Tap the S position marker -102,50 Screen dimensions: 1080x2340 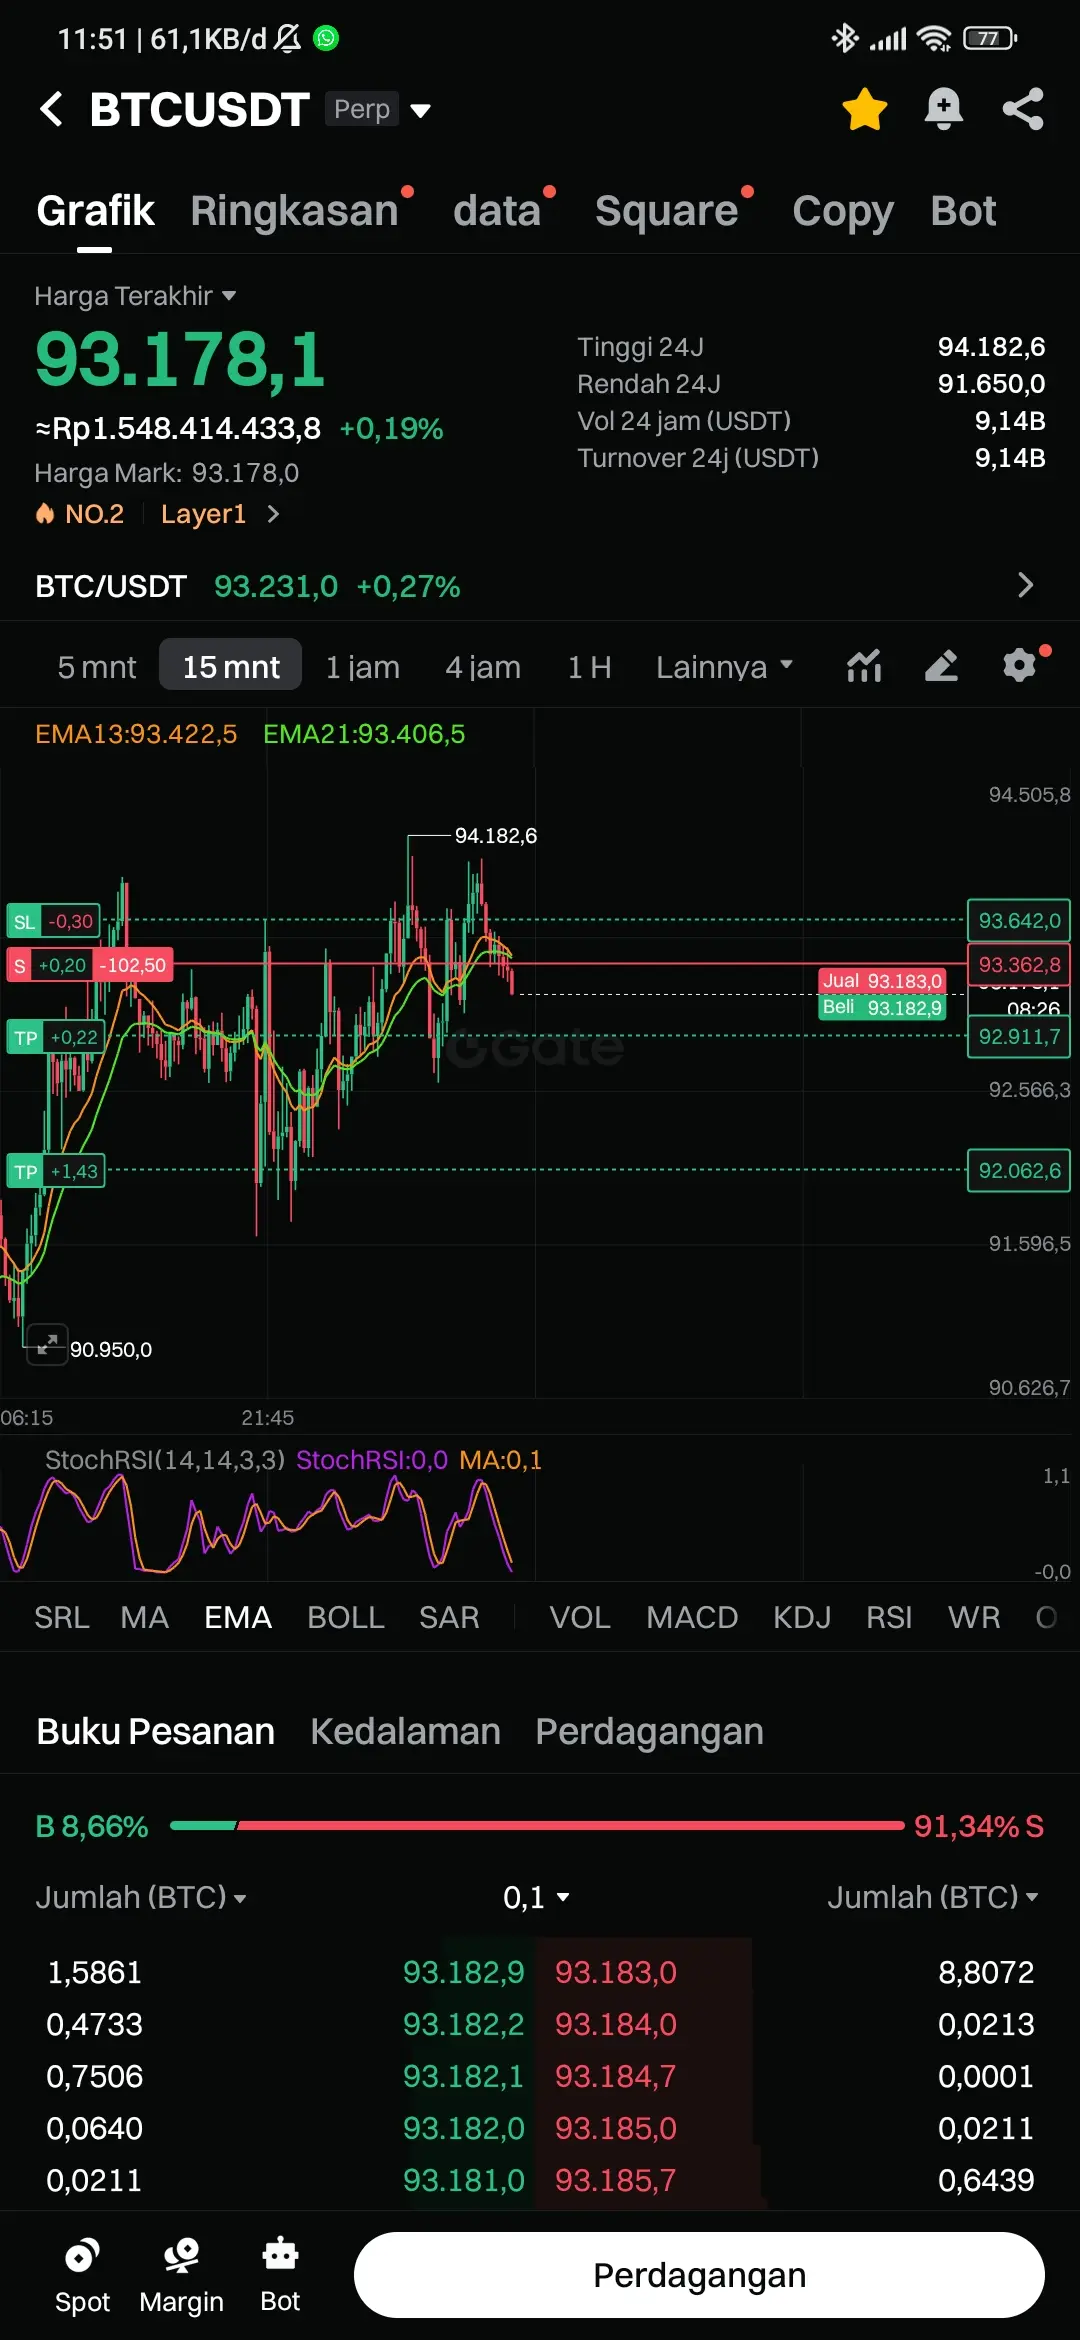click(90, 965)
